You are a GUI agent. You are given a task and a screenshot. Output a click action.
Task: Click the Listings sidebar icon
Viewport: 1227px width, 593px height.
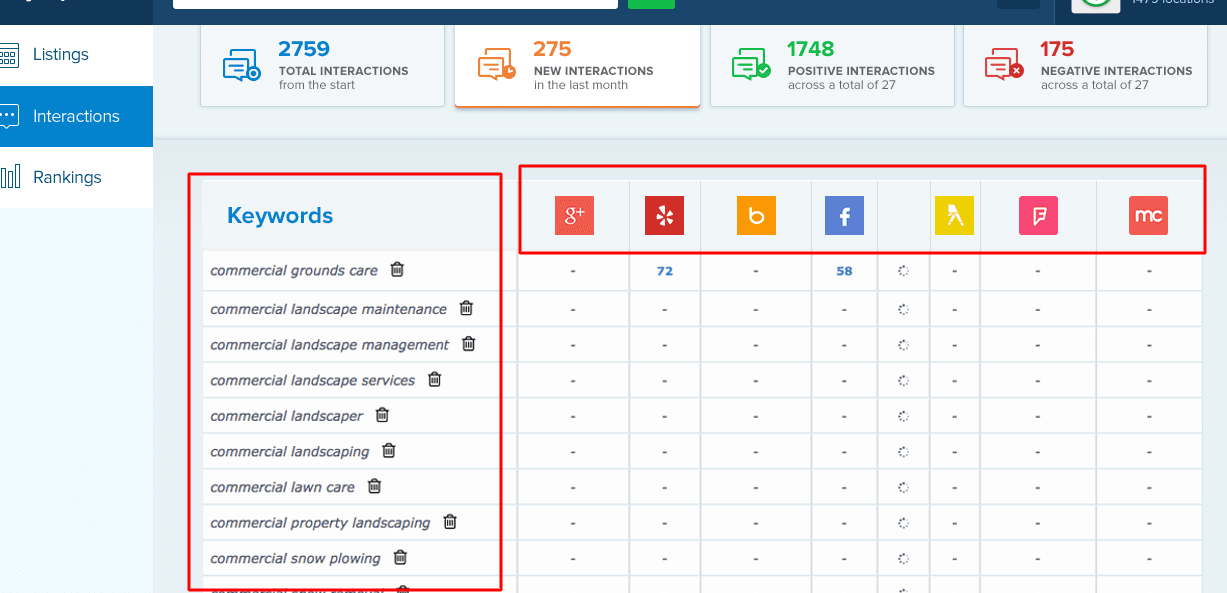tap(9, 54)
